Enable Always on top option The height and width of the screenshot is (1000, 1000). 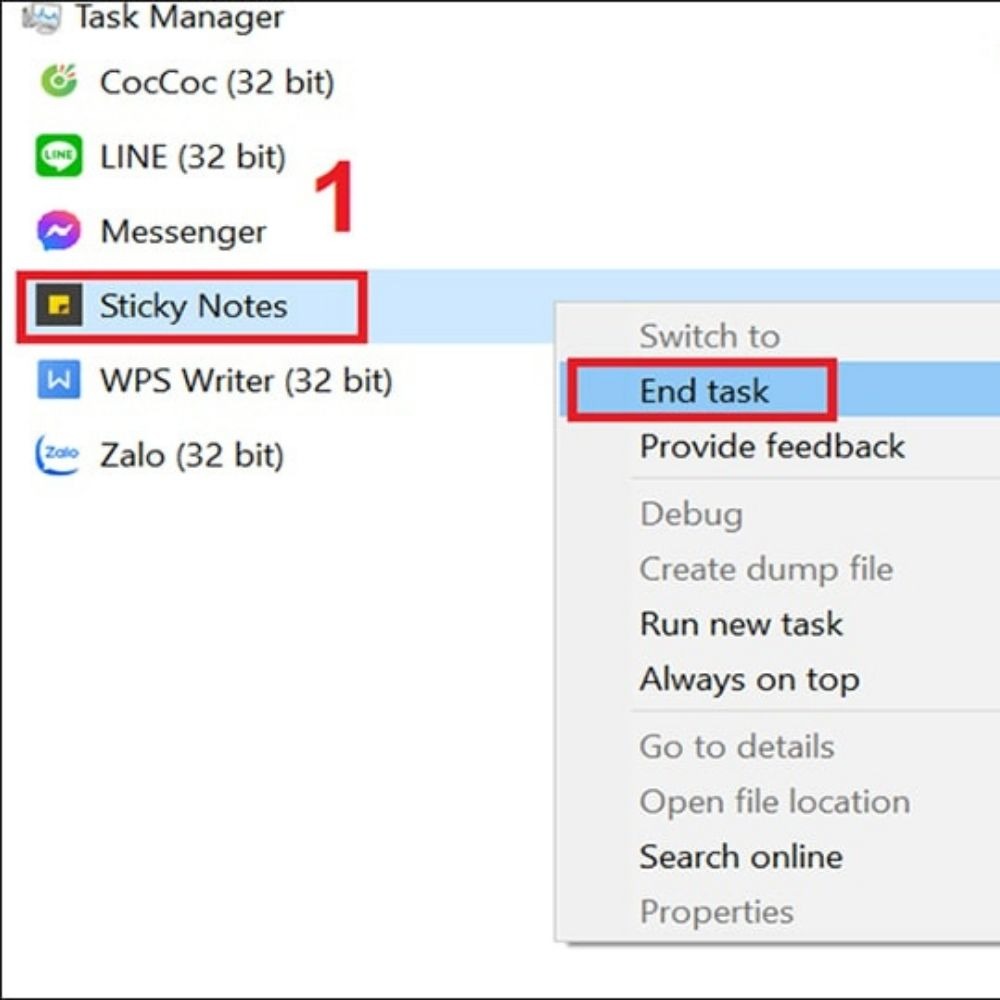(749, 680)
